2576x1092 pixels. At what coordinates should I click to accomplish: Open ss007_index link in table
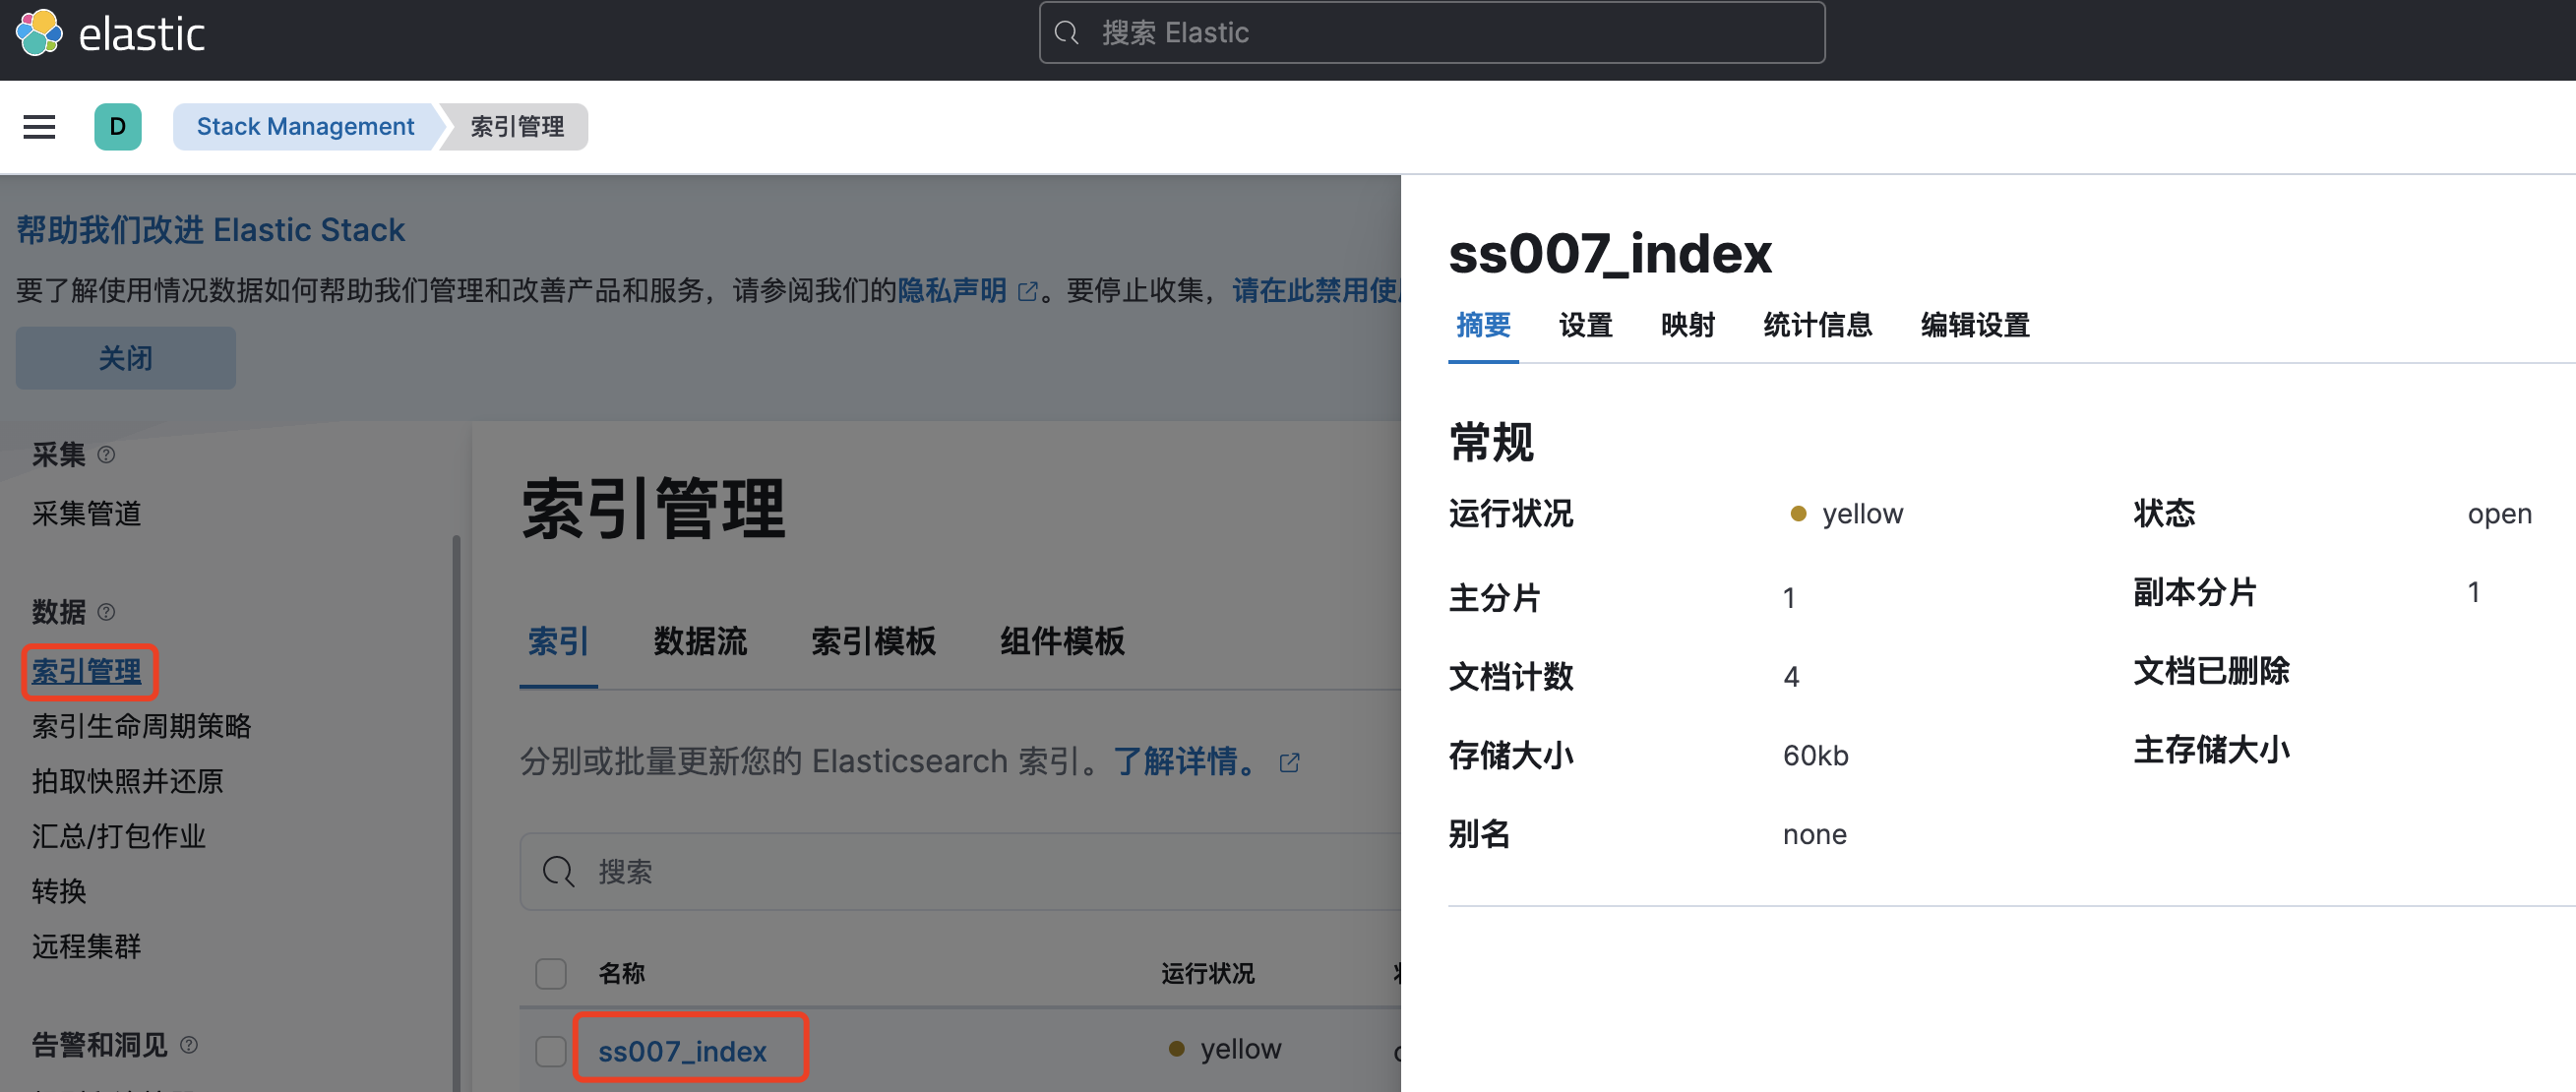tap(682, 1051)
